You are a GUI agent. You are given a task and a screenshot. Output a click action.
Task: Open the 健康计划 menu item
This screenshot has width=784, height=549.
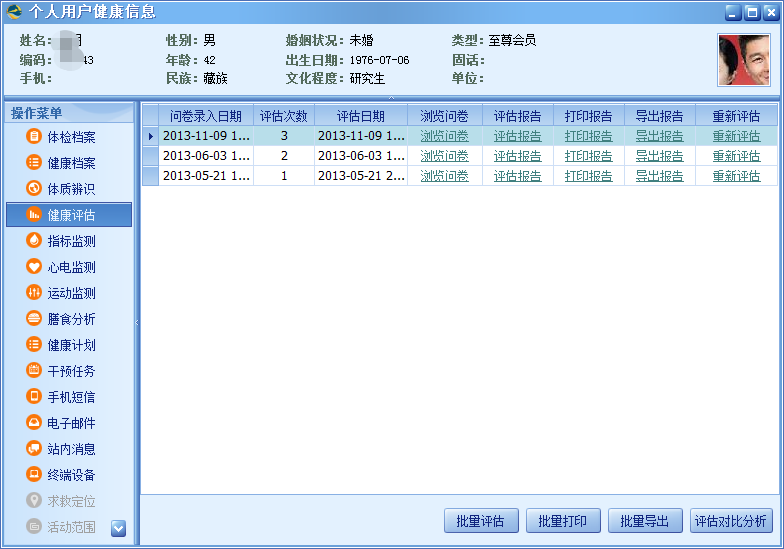tap(71, 345)
